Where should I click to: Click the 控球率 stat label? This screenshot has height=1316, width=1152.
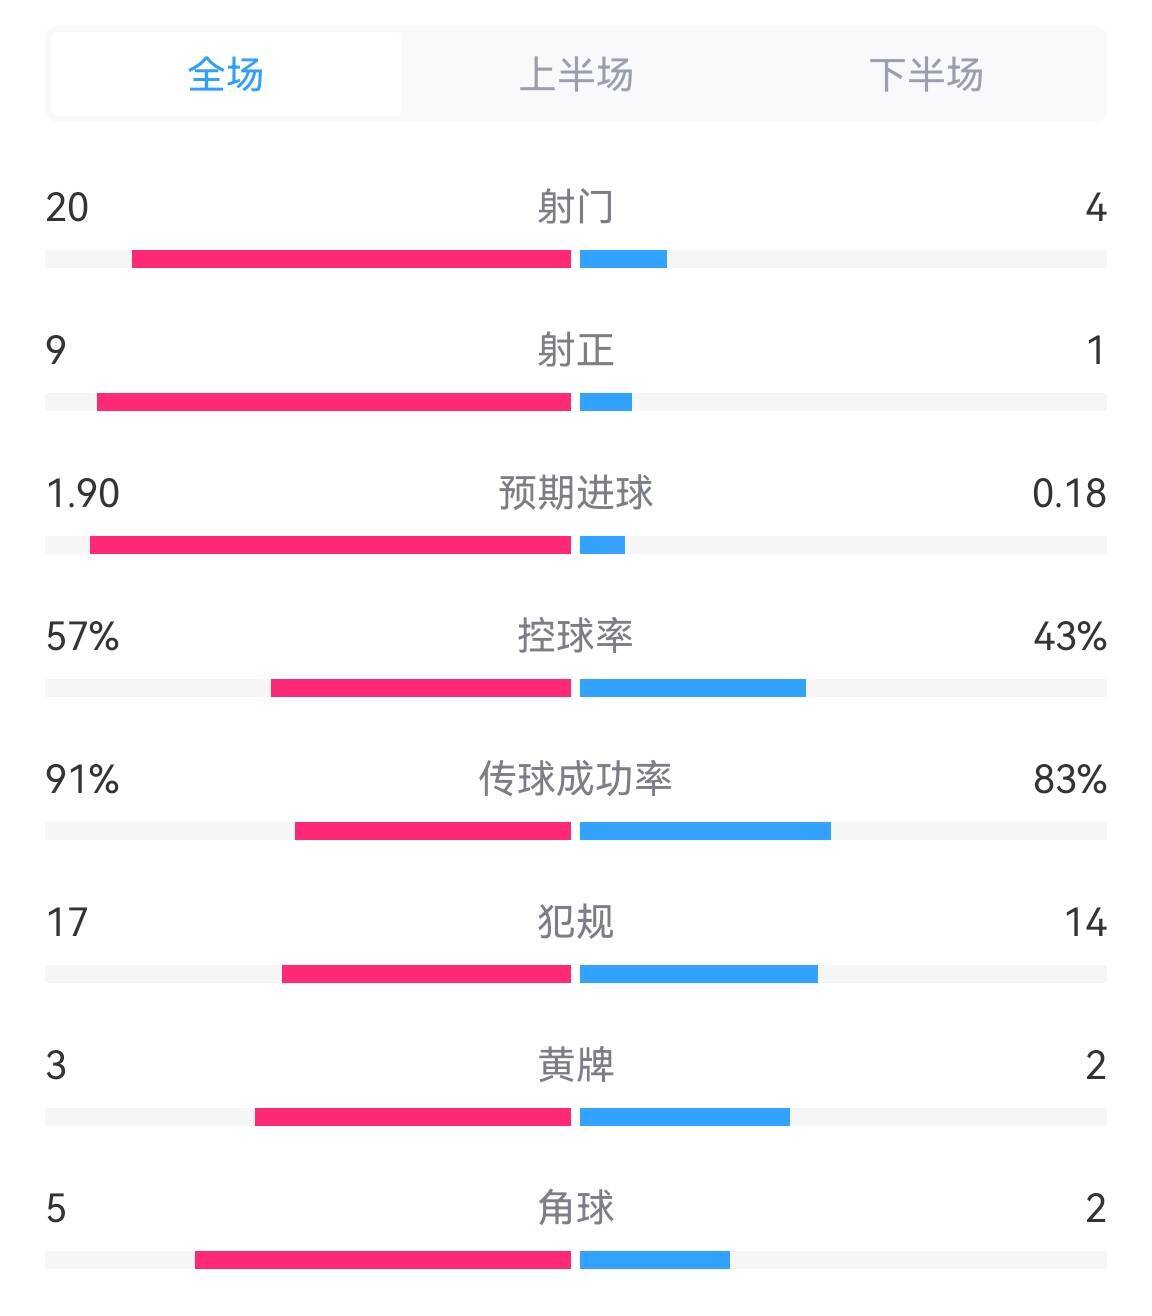576,636
